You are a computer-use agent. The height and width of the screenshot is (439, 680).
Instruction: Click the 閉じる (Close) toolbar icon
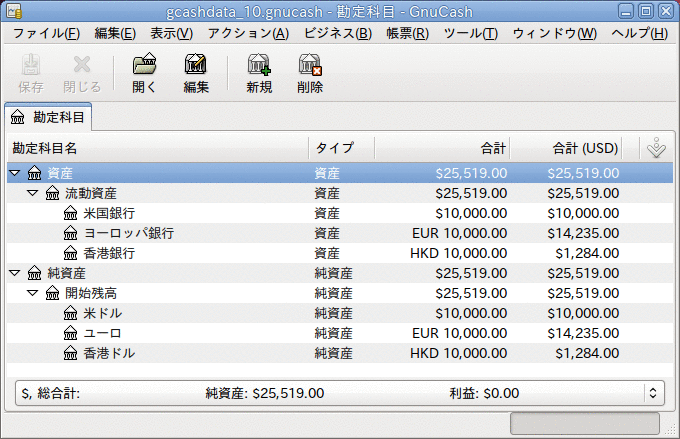[82, 65]
